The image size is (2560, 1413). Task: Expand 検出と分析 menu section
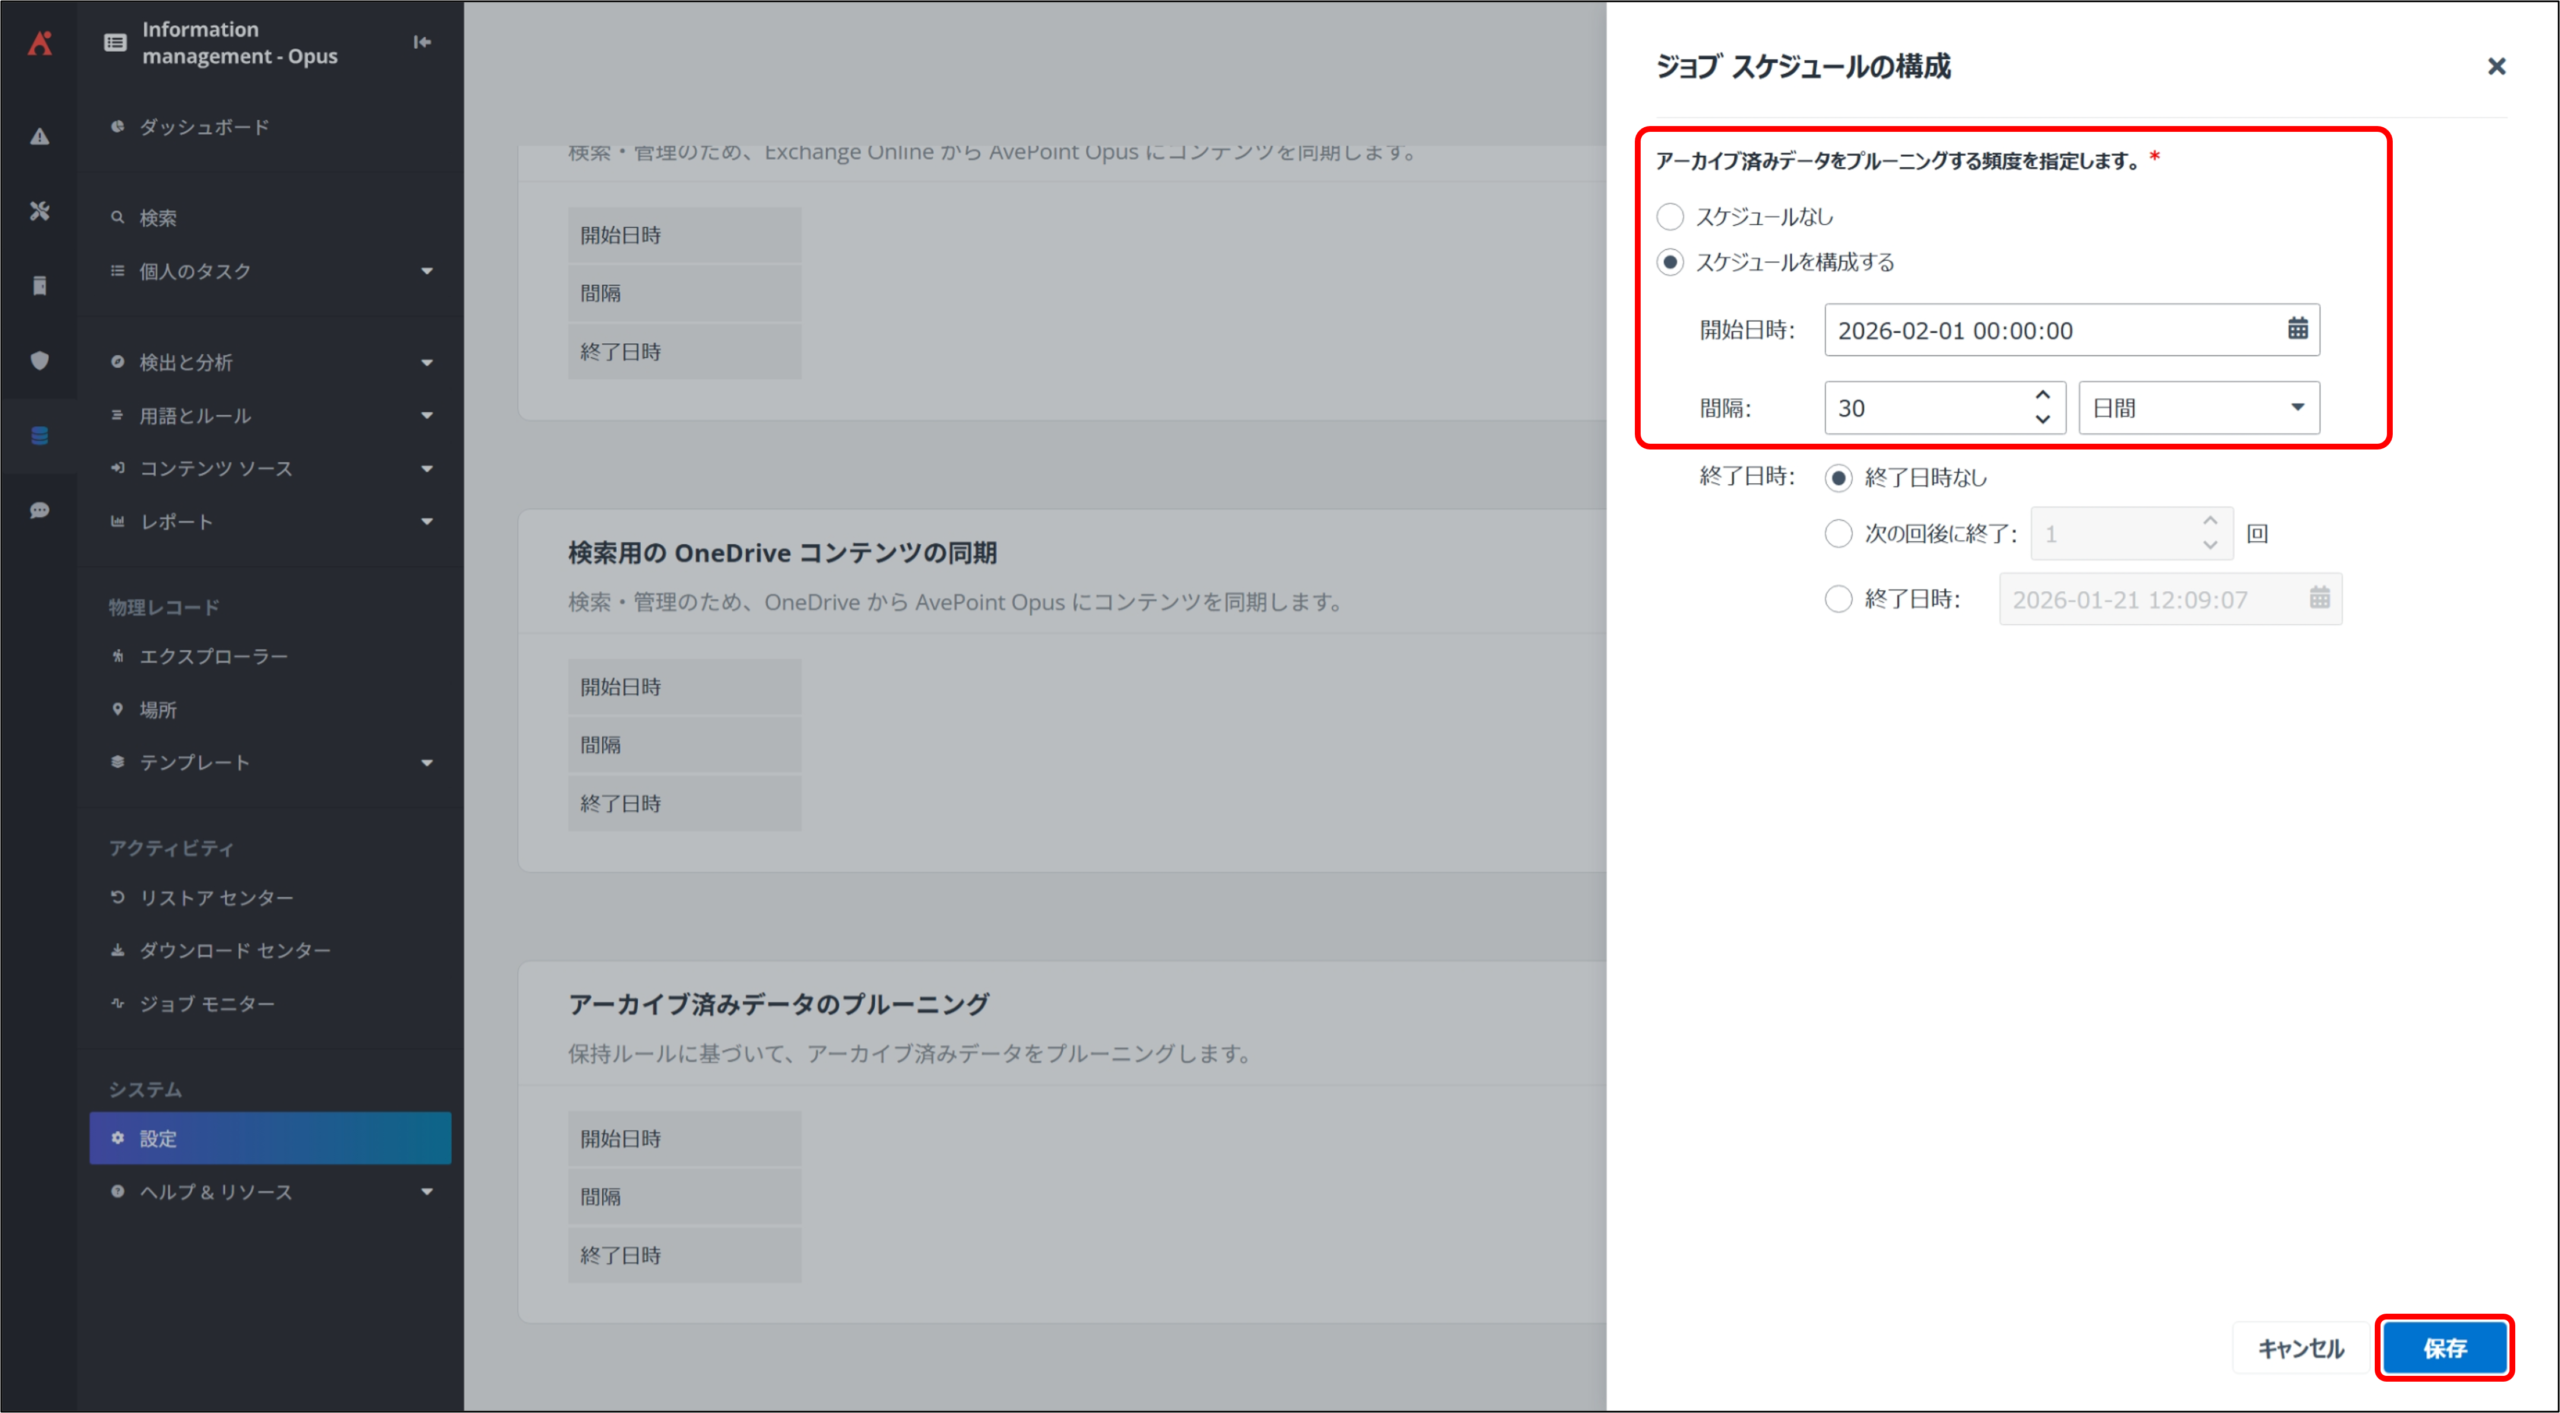point(270,362)
